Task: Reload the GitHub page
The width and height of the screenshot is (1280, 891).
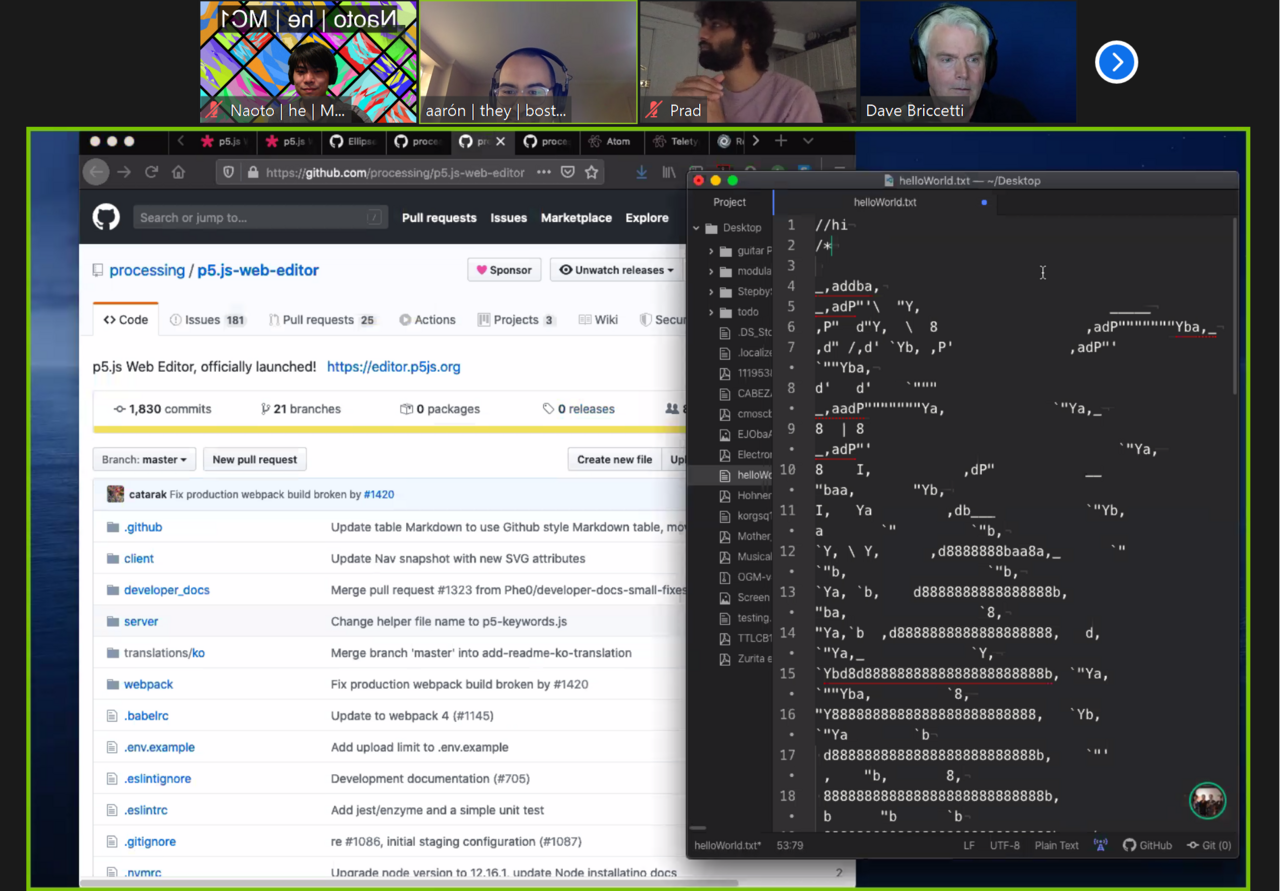Action: (152, 172)
